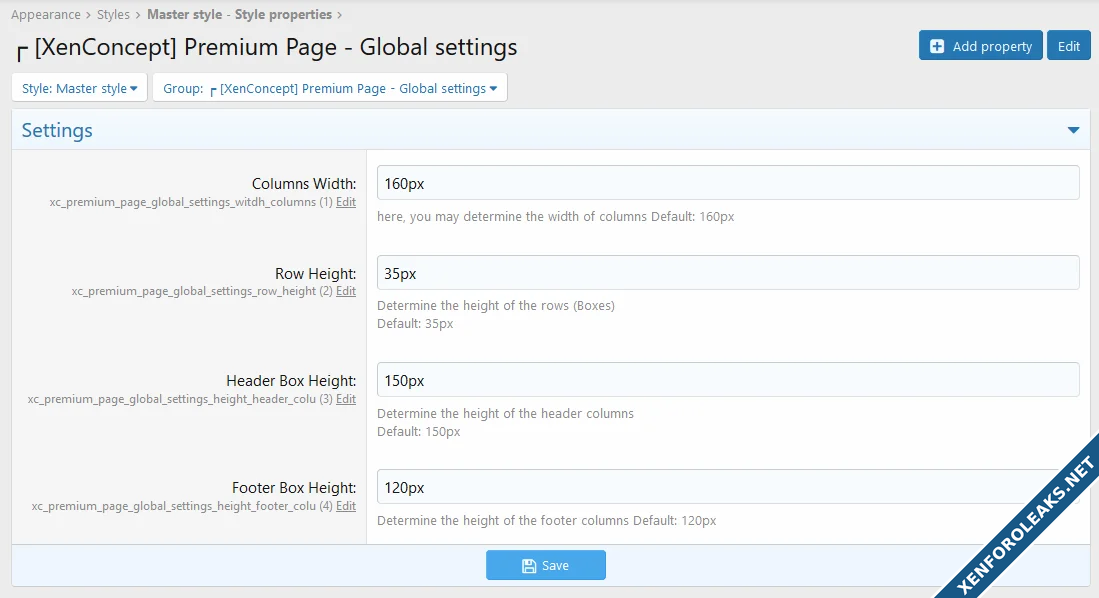Open the Group selection dropdown
Image resolution: width=1099 pixels, height=598 pixels.
[x=330, y=88]
